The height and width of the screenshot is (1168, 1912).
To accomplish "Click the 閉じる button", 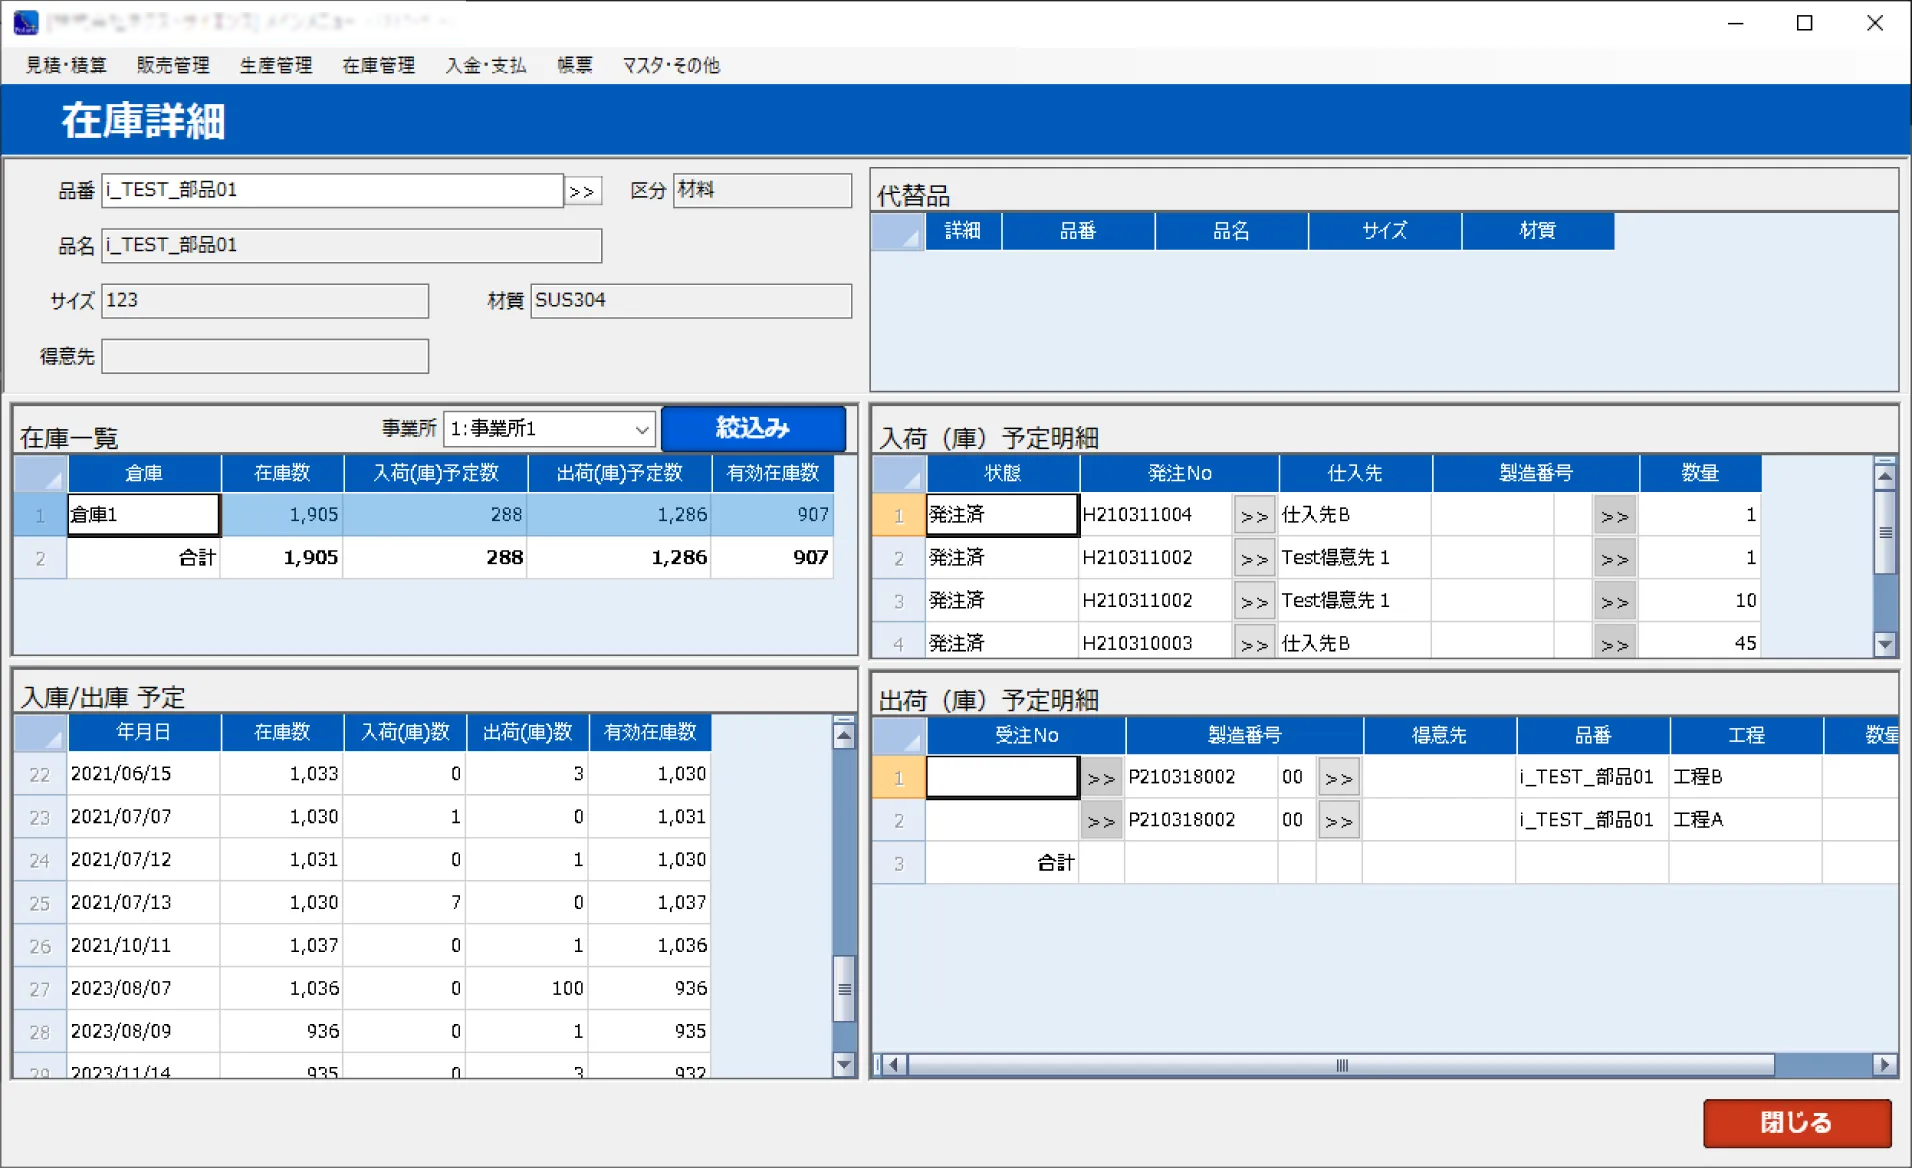I will [x=1797, y=1123].
